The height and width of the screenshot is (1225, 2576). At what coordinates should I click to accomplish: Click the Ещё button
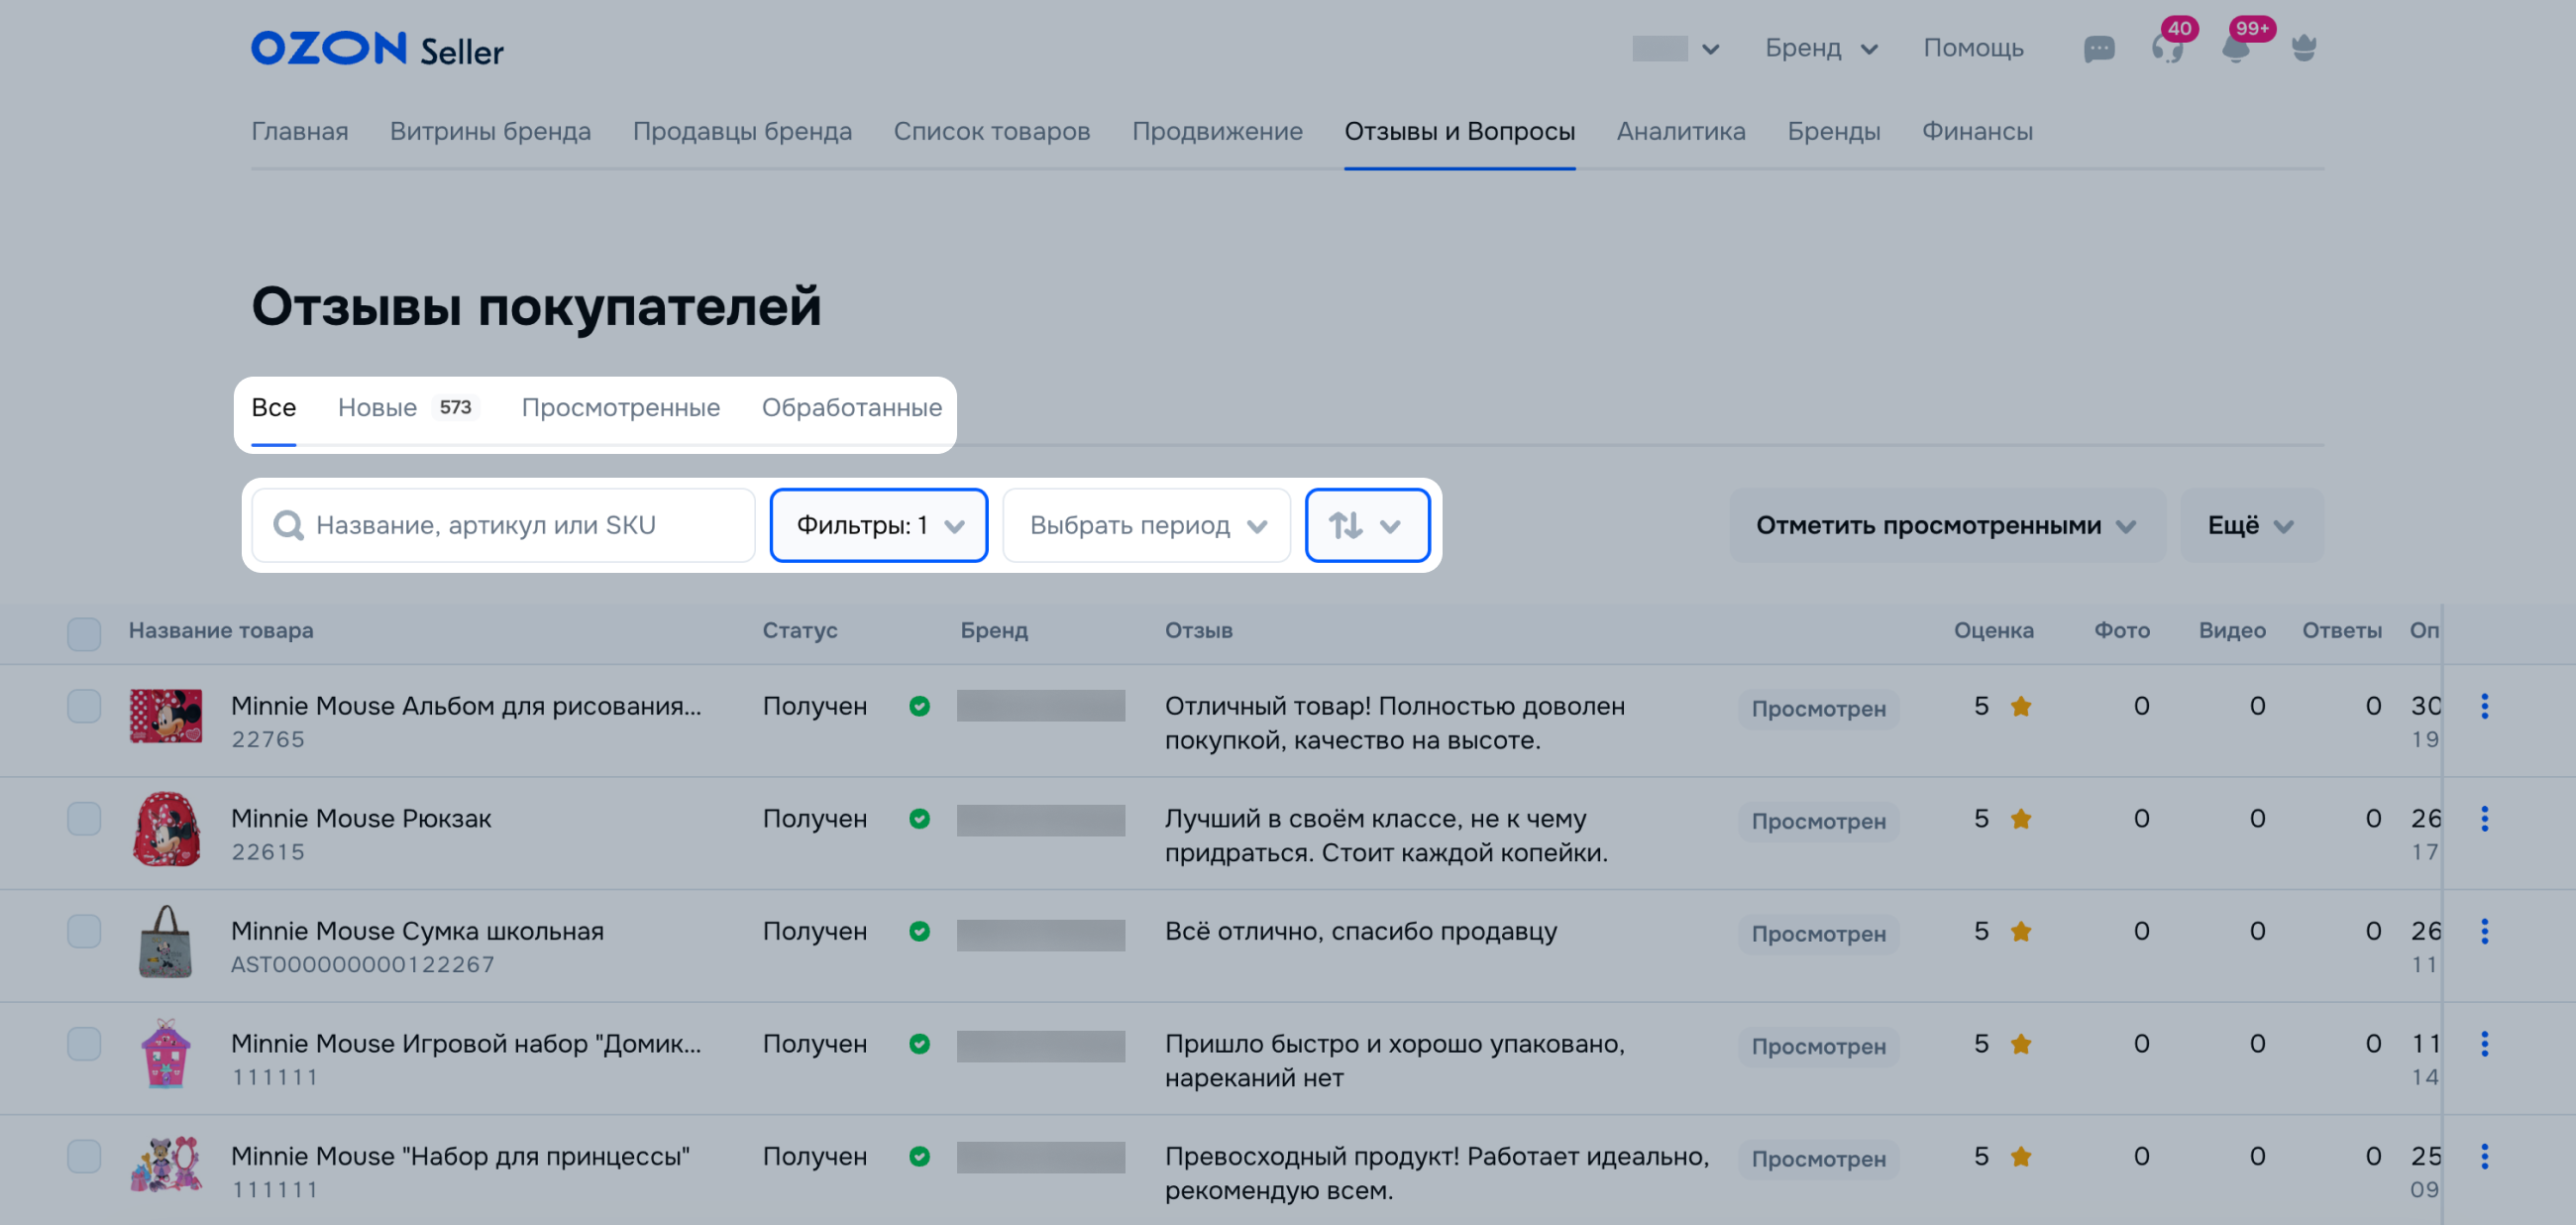pos(2250,525)
